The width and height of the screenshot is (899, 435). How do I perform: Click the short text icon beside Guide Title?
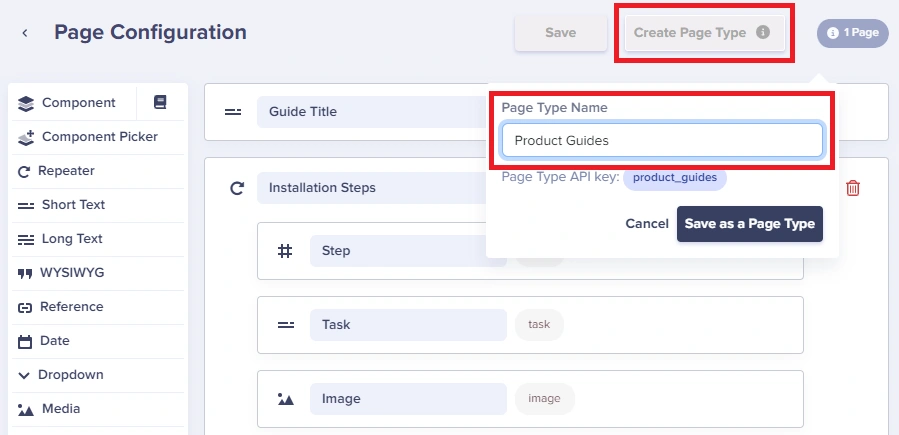233,112
